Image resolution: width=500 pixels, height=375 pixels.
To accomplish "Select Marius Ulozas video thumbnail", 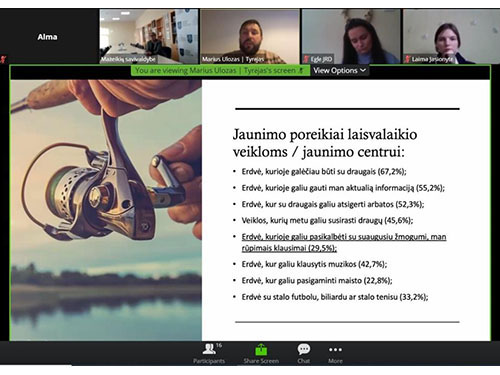I will point(250,37).
